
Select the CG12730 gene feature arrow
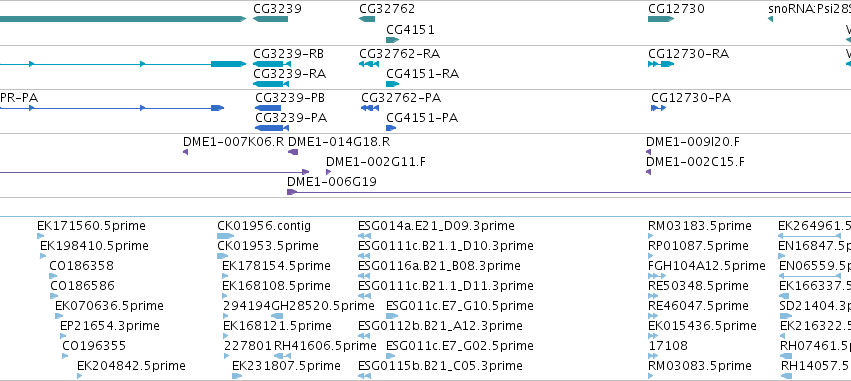[661, 19]
